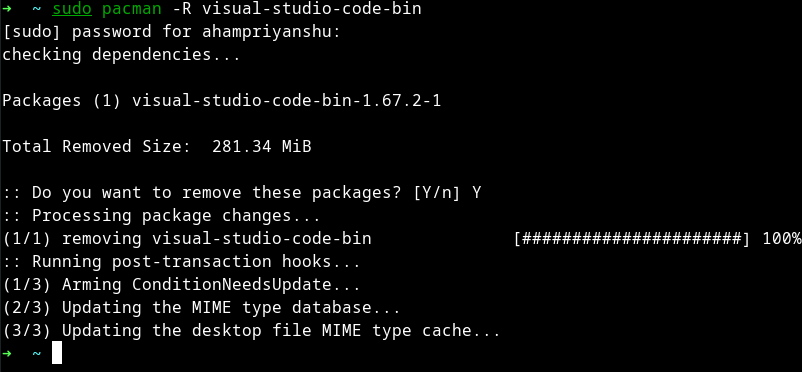Click the Arming ConditionNeedsUpdate hook line

(x=182, y=285)
